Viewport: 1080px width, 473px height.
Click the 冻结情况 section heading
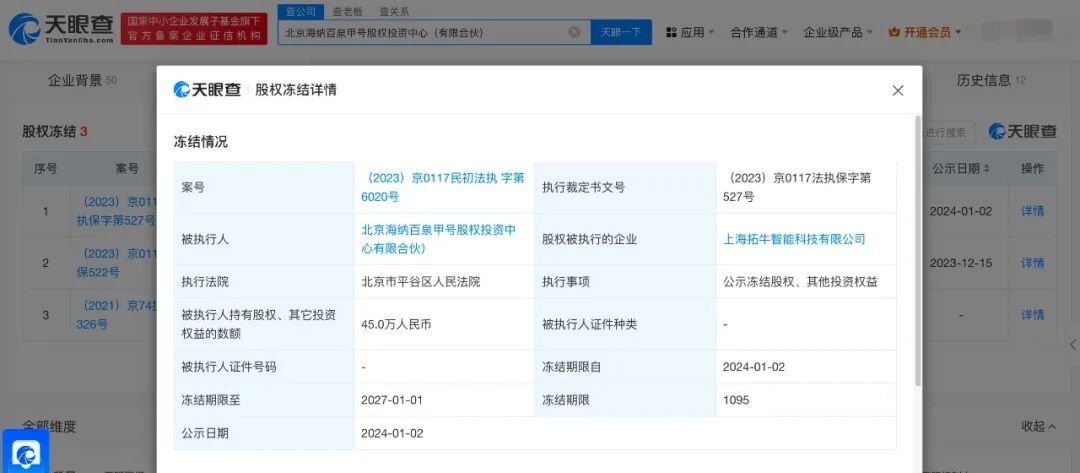click(x=200, y=143)
